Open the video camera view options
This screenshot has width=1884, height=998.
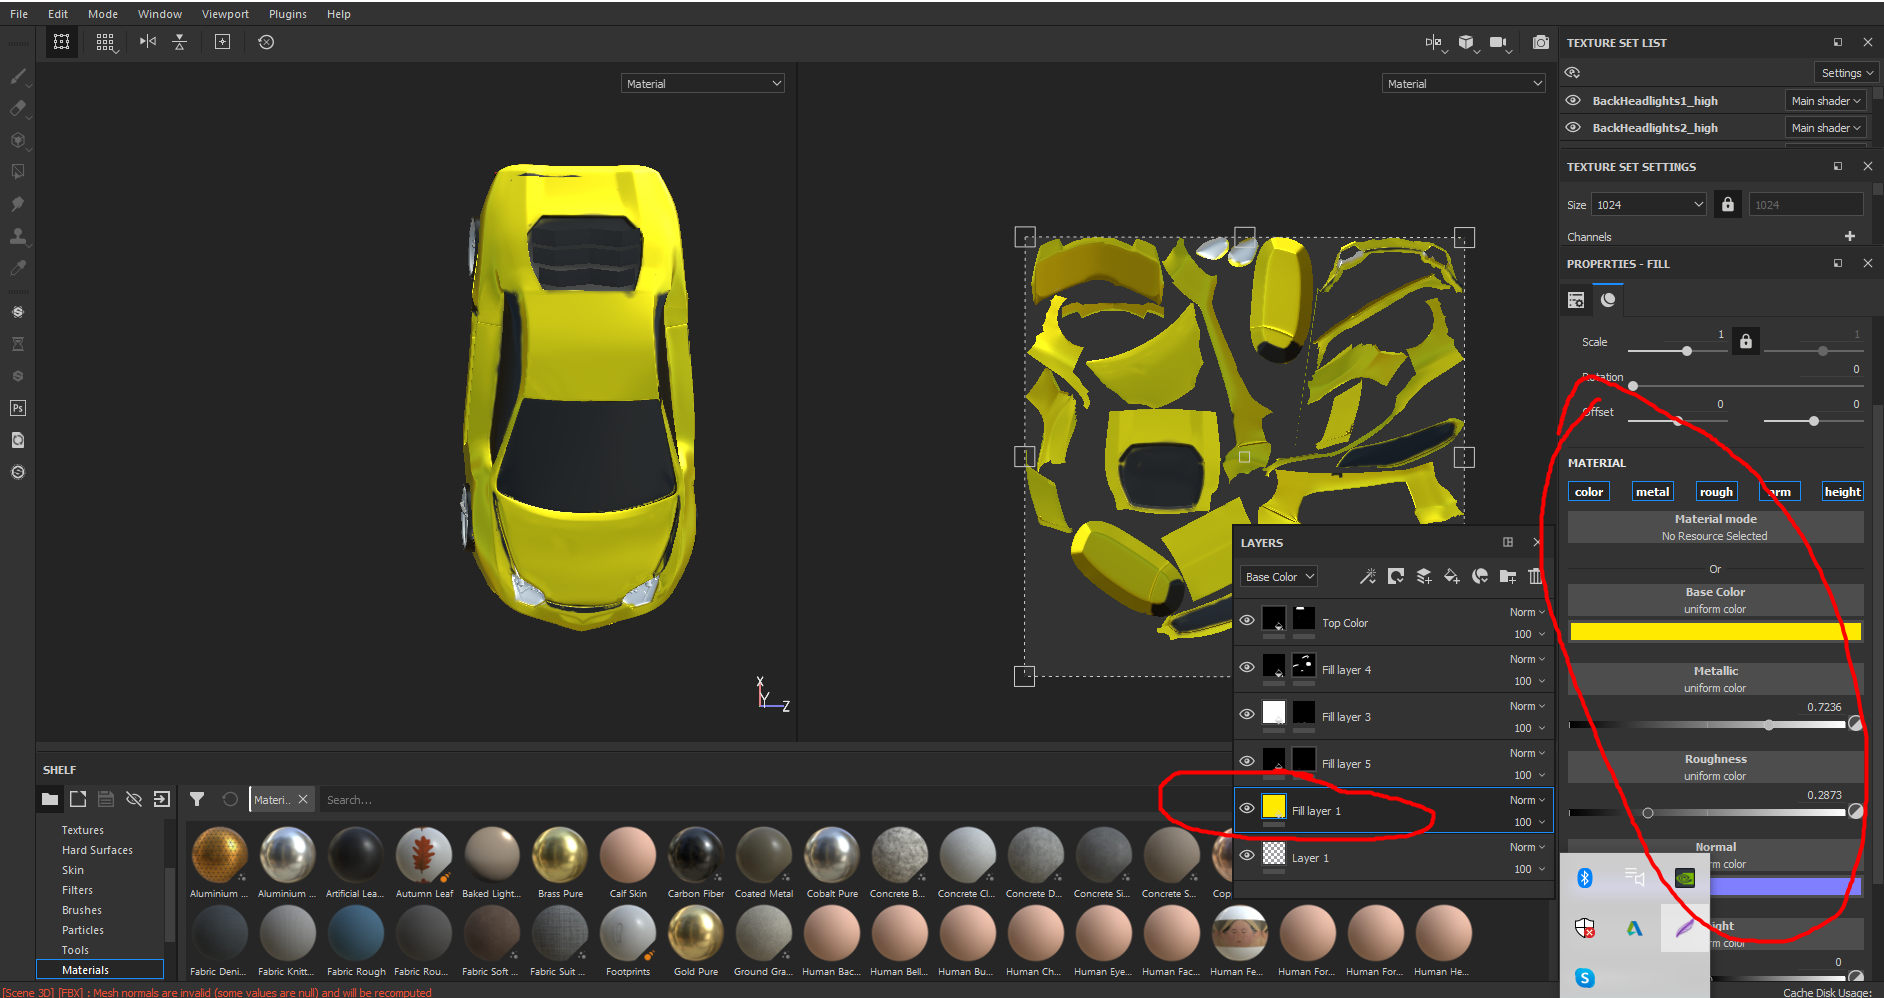1499,42
